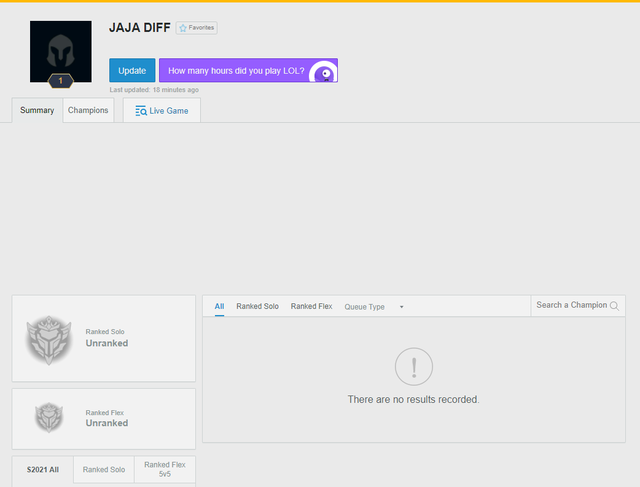Filter matches by Ranked Flex tab
640x487 pixels.
(x=311, y=306)
